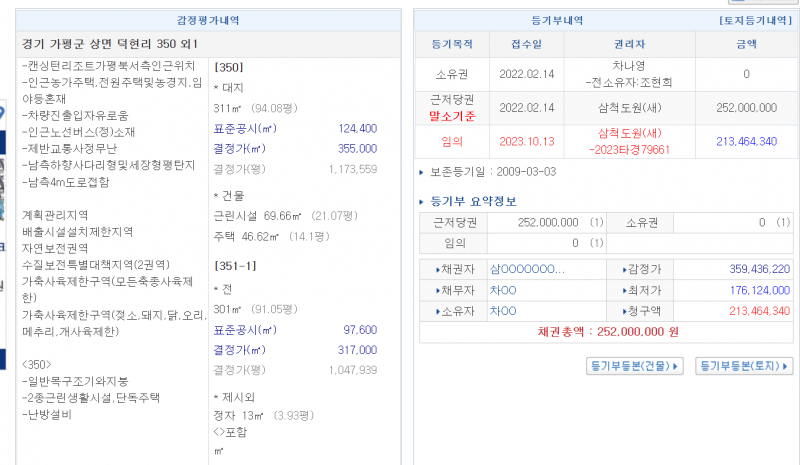Click the 금액 column header

pyautogui.click(x=746, y=44)
